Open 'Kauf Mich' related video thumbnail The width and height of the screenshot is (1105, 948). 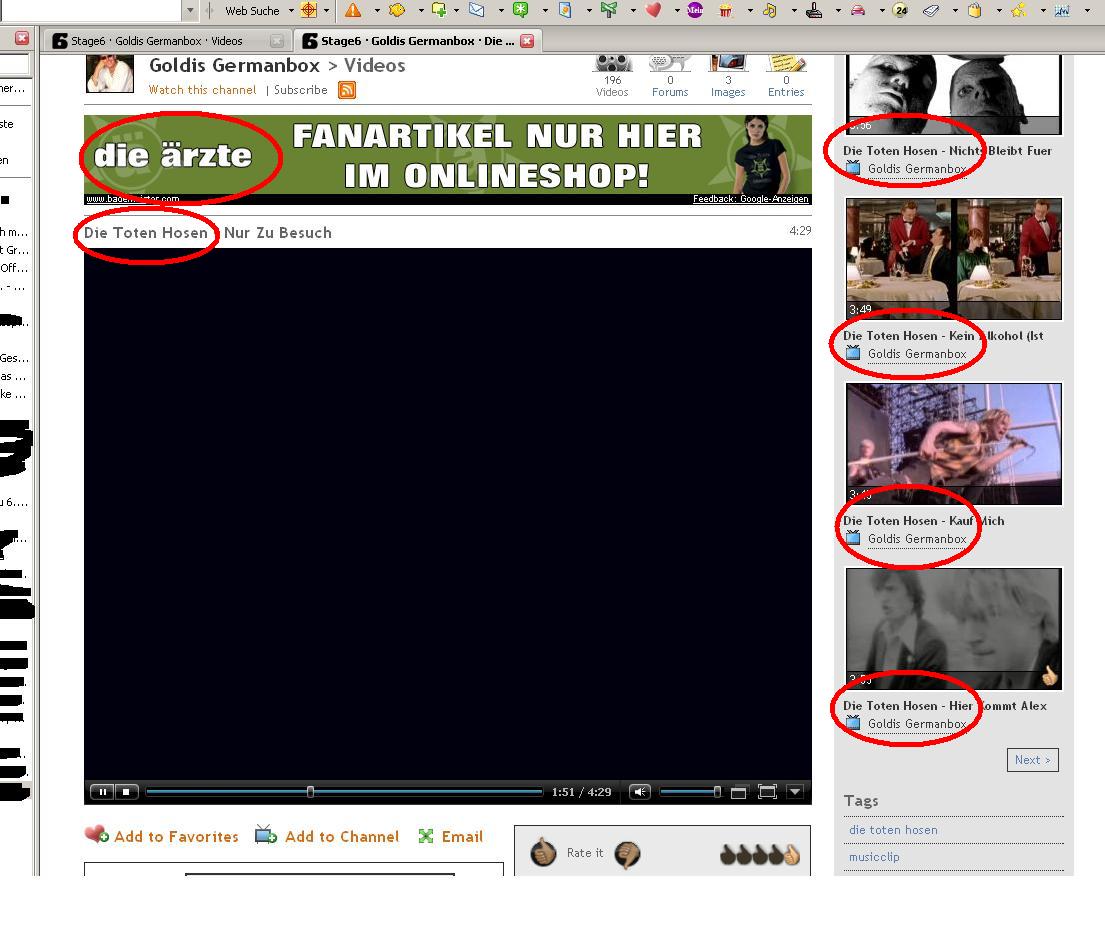[953, 444]
